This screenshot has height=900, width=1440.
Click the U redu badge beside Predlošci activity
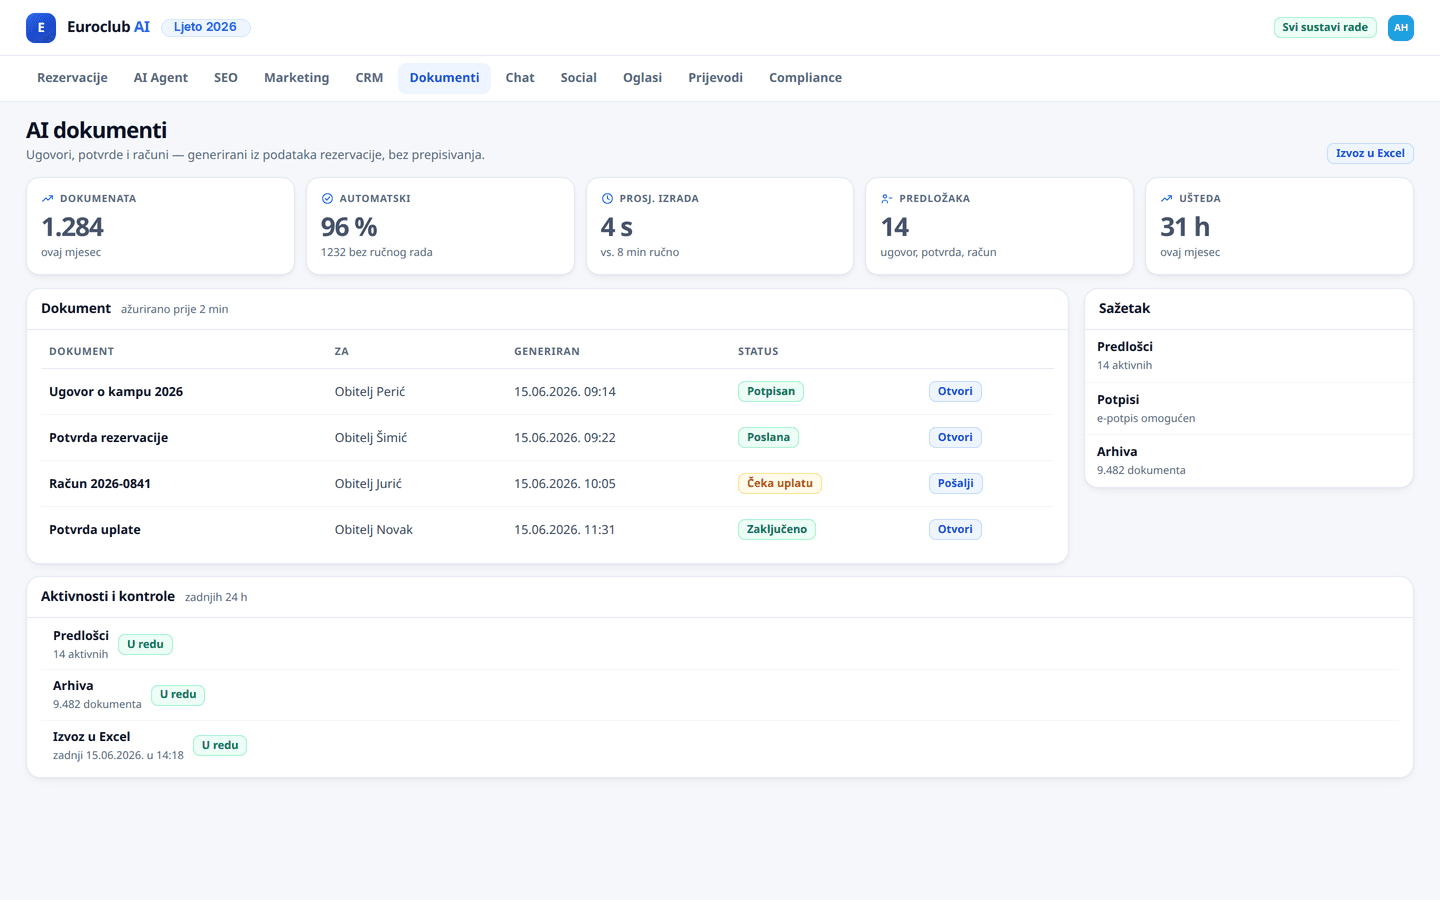point(146,645)
